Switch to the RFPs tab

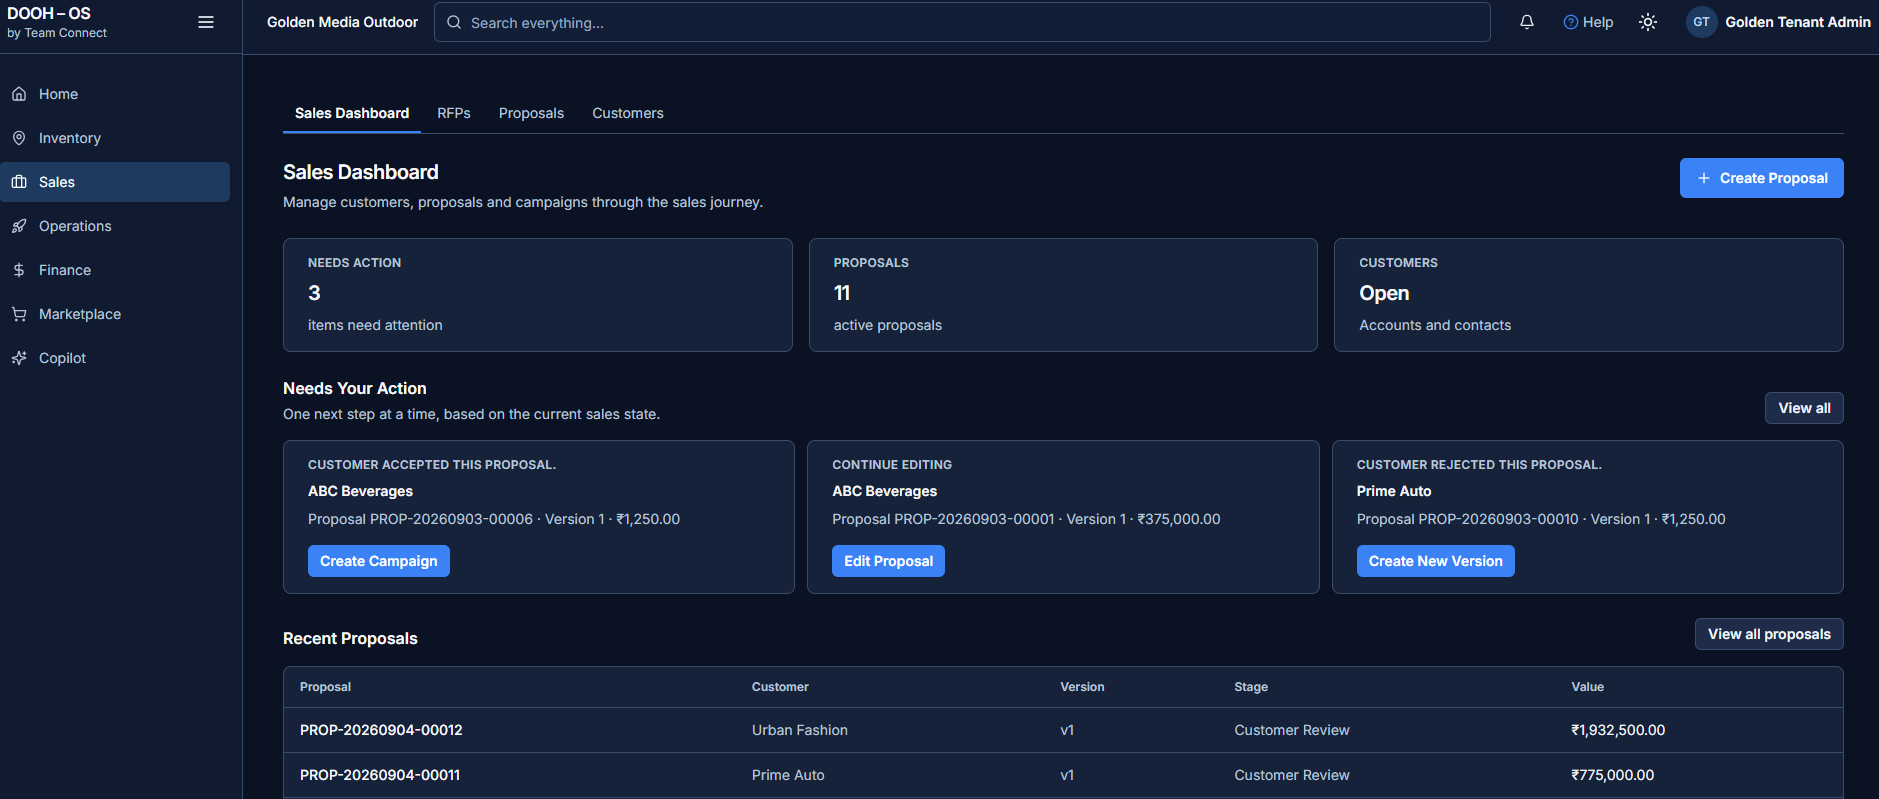click(x=454, y=113)
